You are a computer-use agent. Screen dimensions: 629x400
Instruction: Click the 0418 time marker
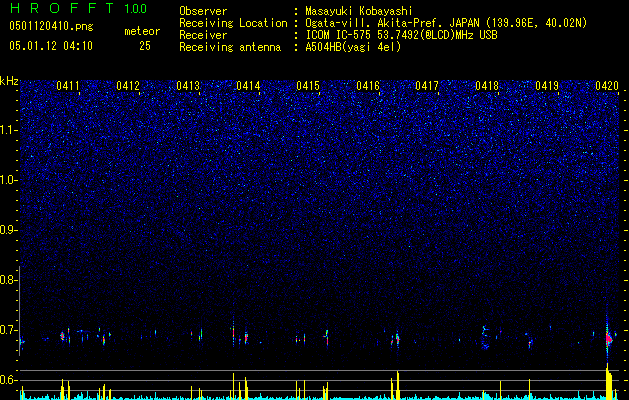click(x=487, y=86)
